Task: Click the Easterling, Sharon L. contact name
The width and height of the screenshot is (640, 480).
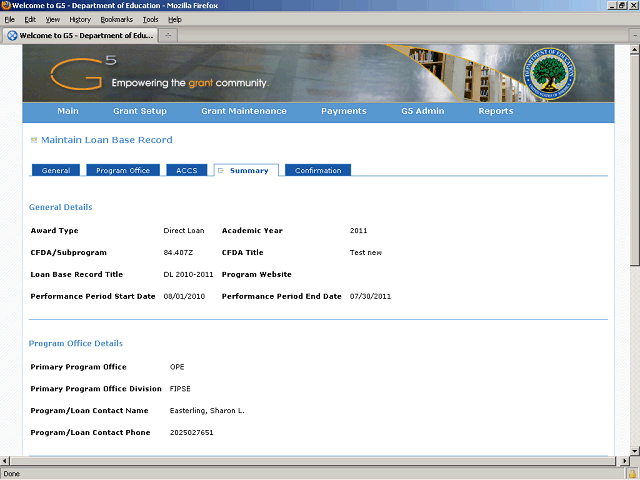Action: click(207, 411)
